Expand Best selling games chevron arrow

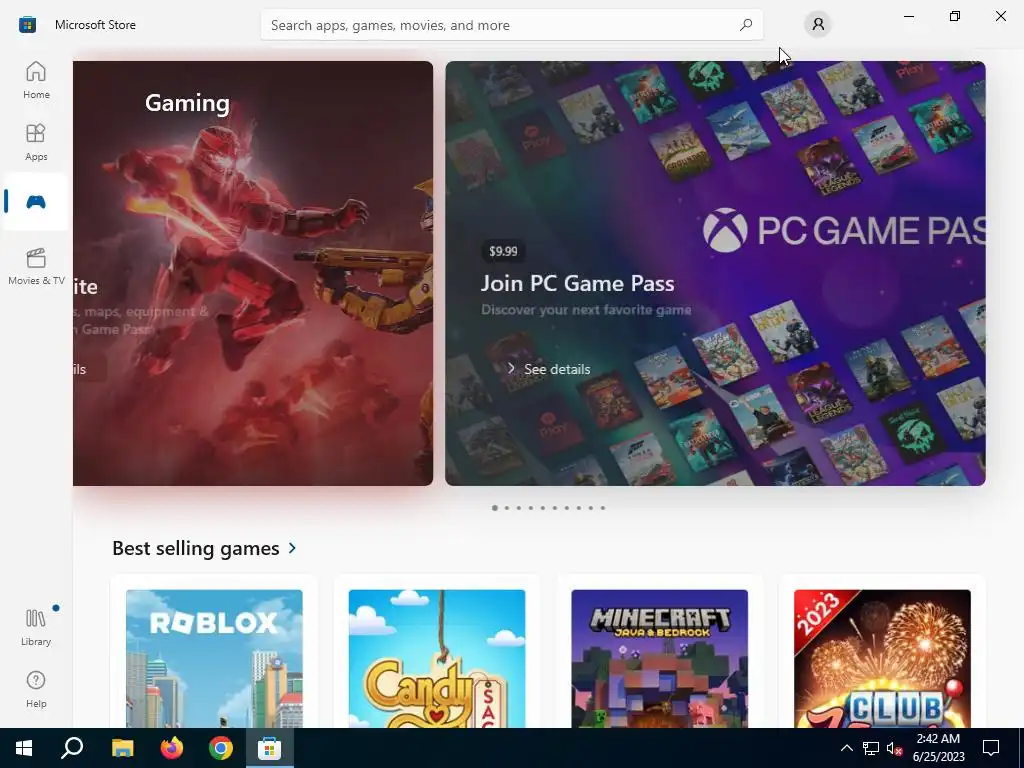point(292,548)
